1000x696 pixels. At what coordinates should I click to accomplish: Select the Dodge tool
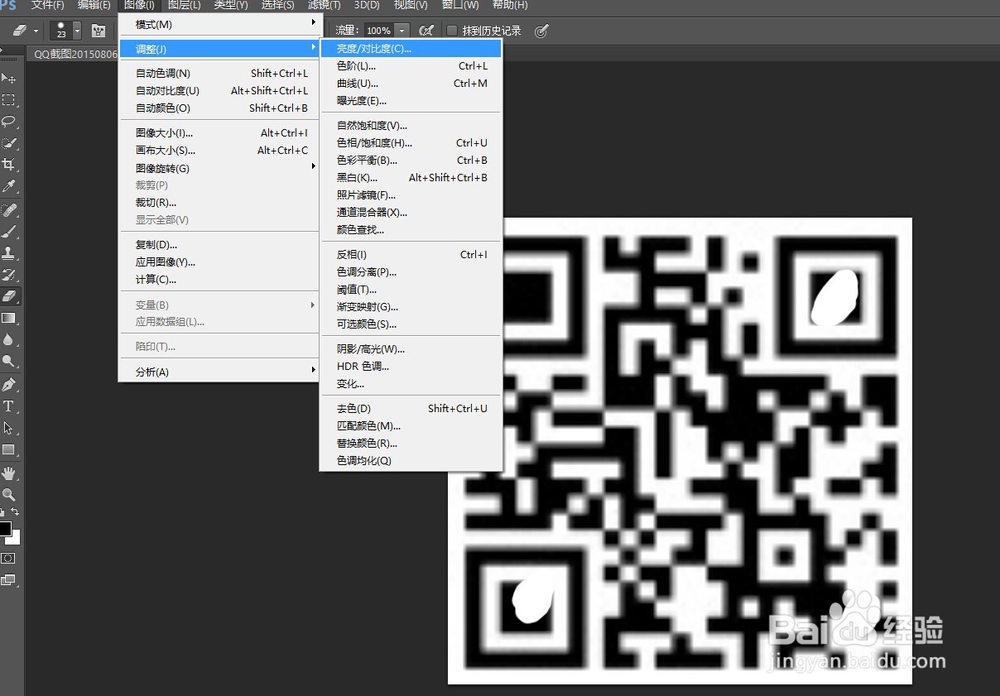(9, 361)
